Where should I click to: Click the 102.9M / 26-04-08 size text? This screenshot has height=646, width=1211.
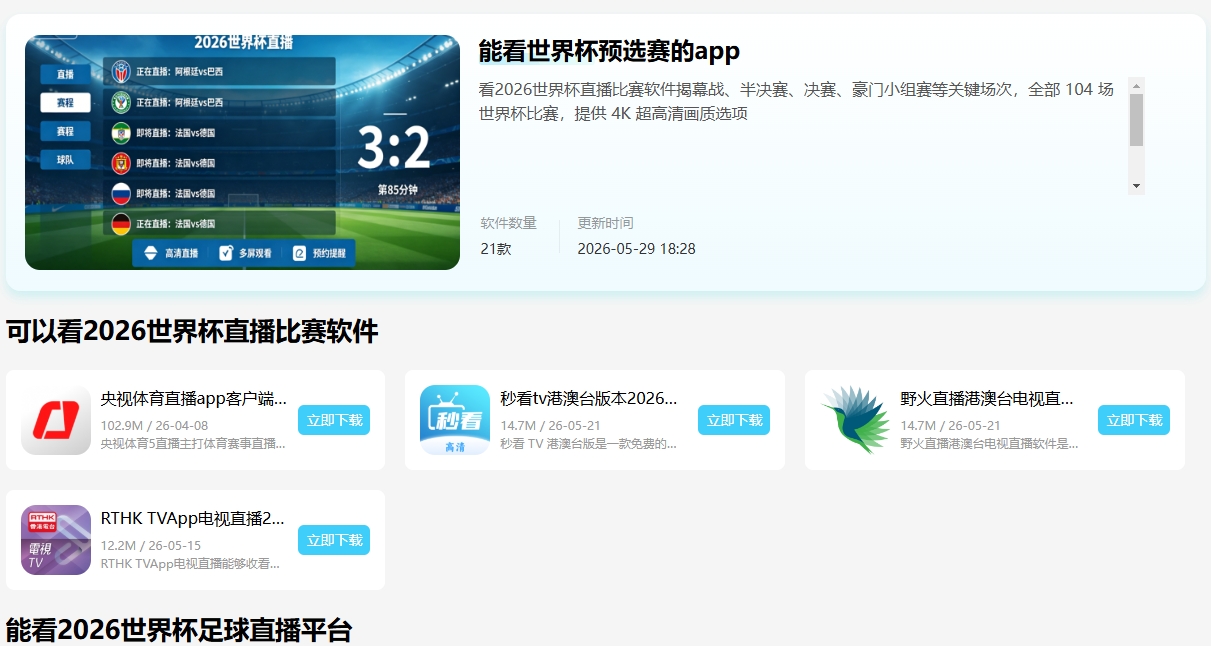click(155, 425)
